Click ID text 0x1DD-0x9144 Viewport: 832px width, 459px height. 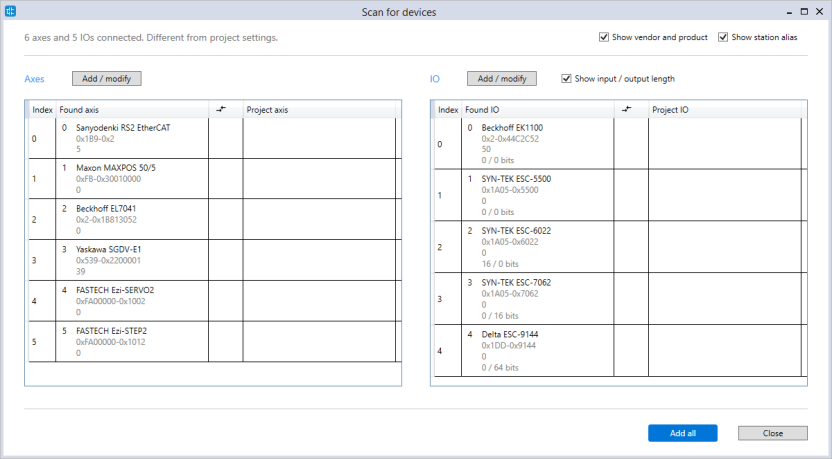(508, 345)
